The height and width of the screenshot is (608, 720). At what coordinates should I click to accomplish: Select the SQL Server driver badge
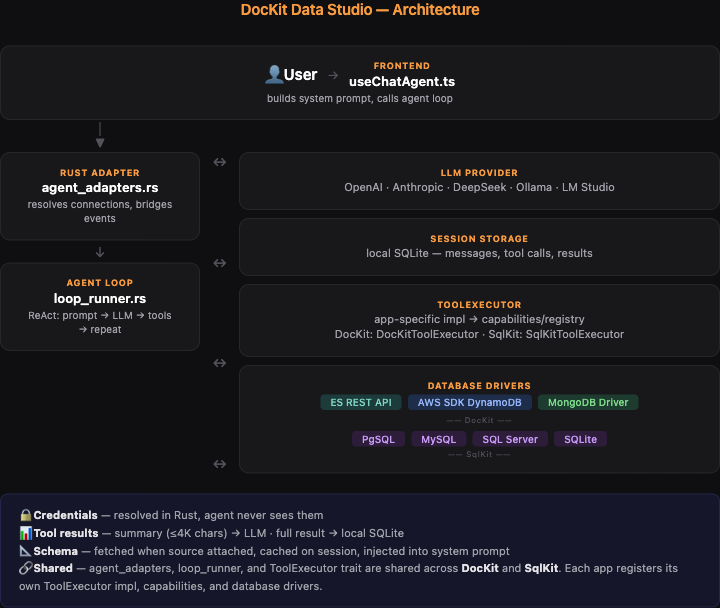coord(510,439)
